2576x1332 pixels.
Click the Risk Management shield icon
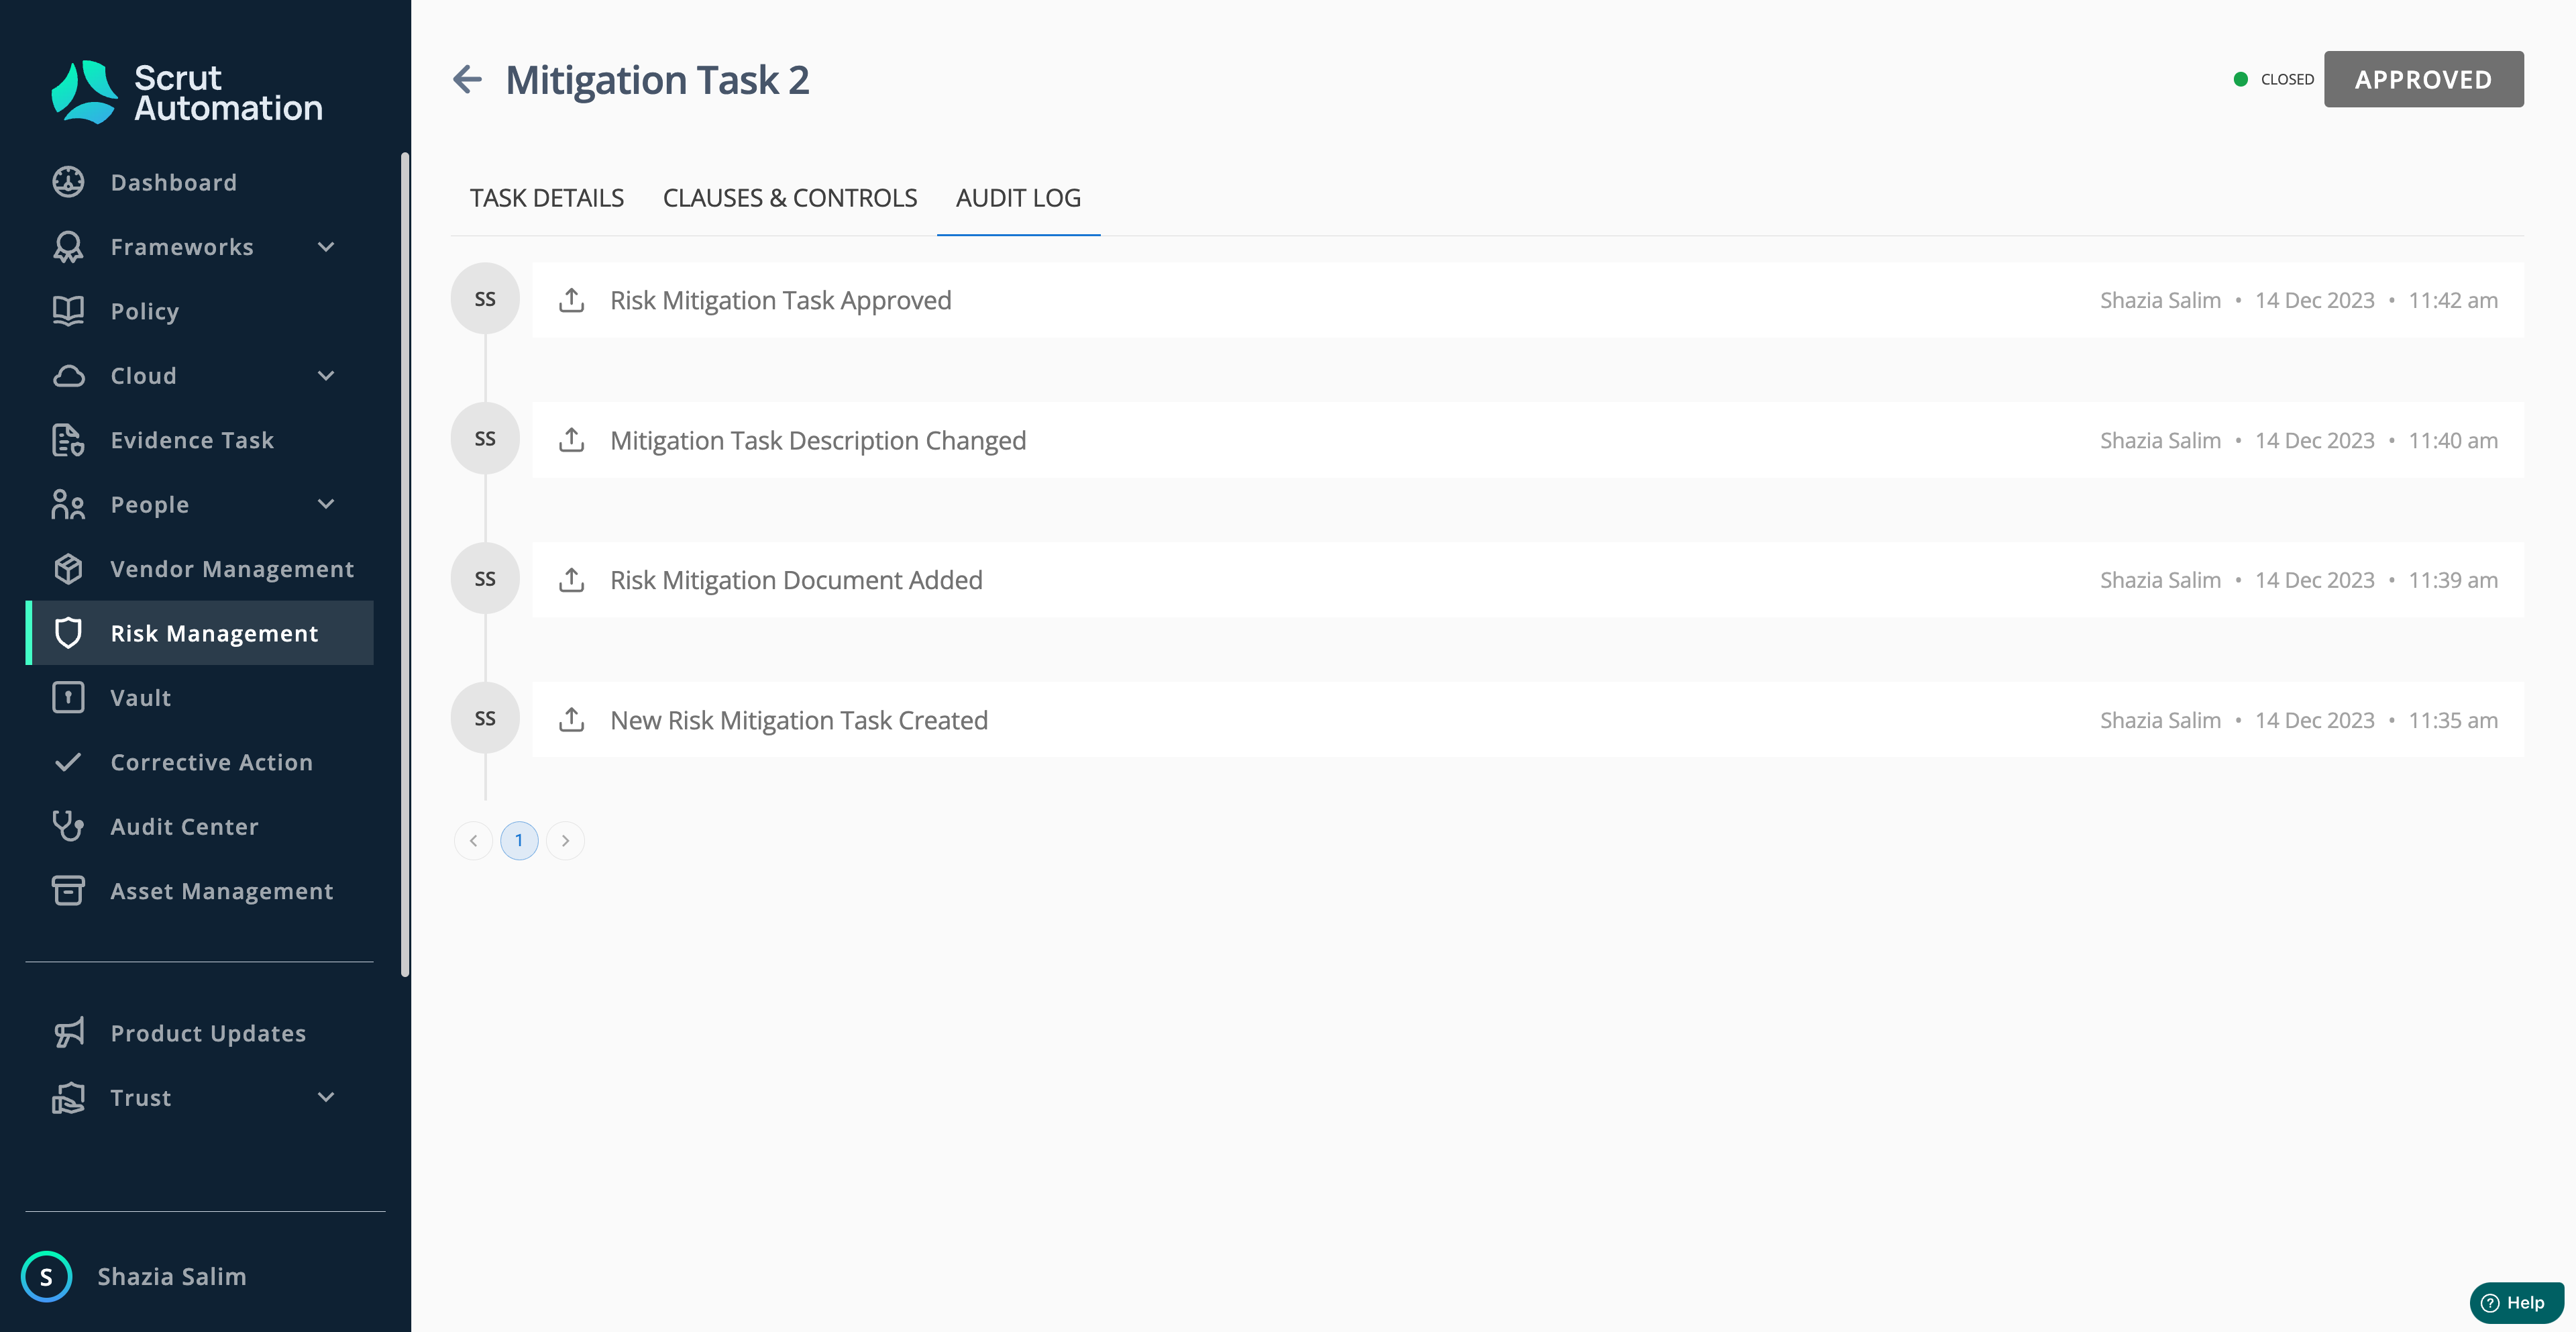[x=68, y=633]
